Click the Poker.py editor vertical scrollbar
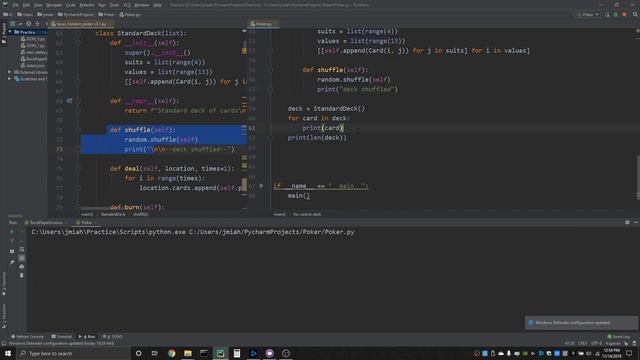Image resolution: width=640 pixels, height=360 pixels. 637,178
